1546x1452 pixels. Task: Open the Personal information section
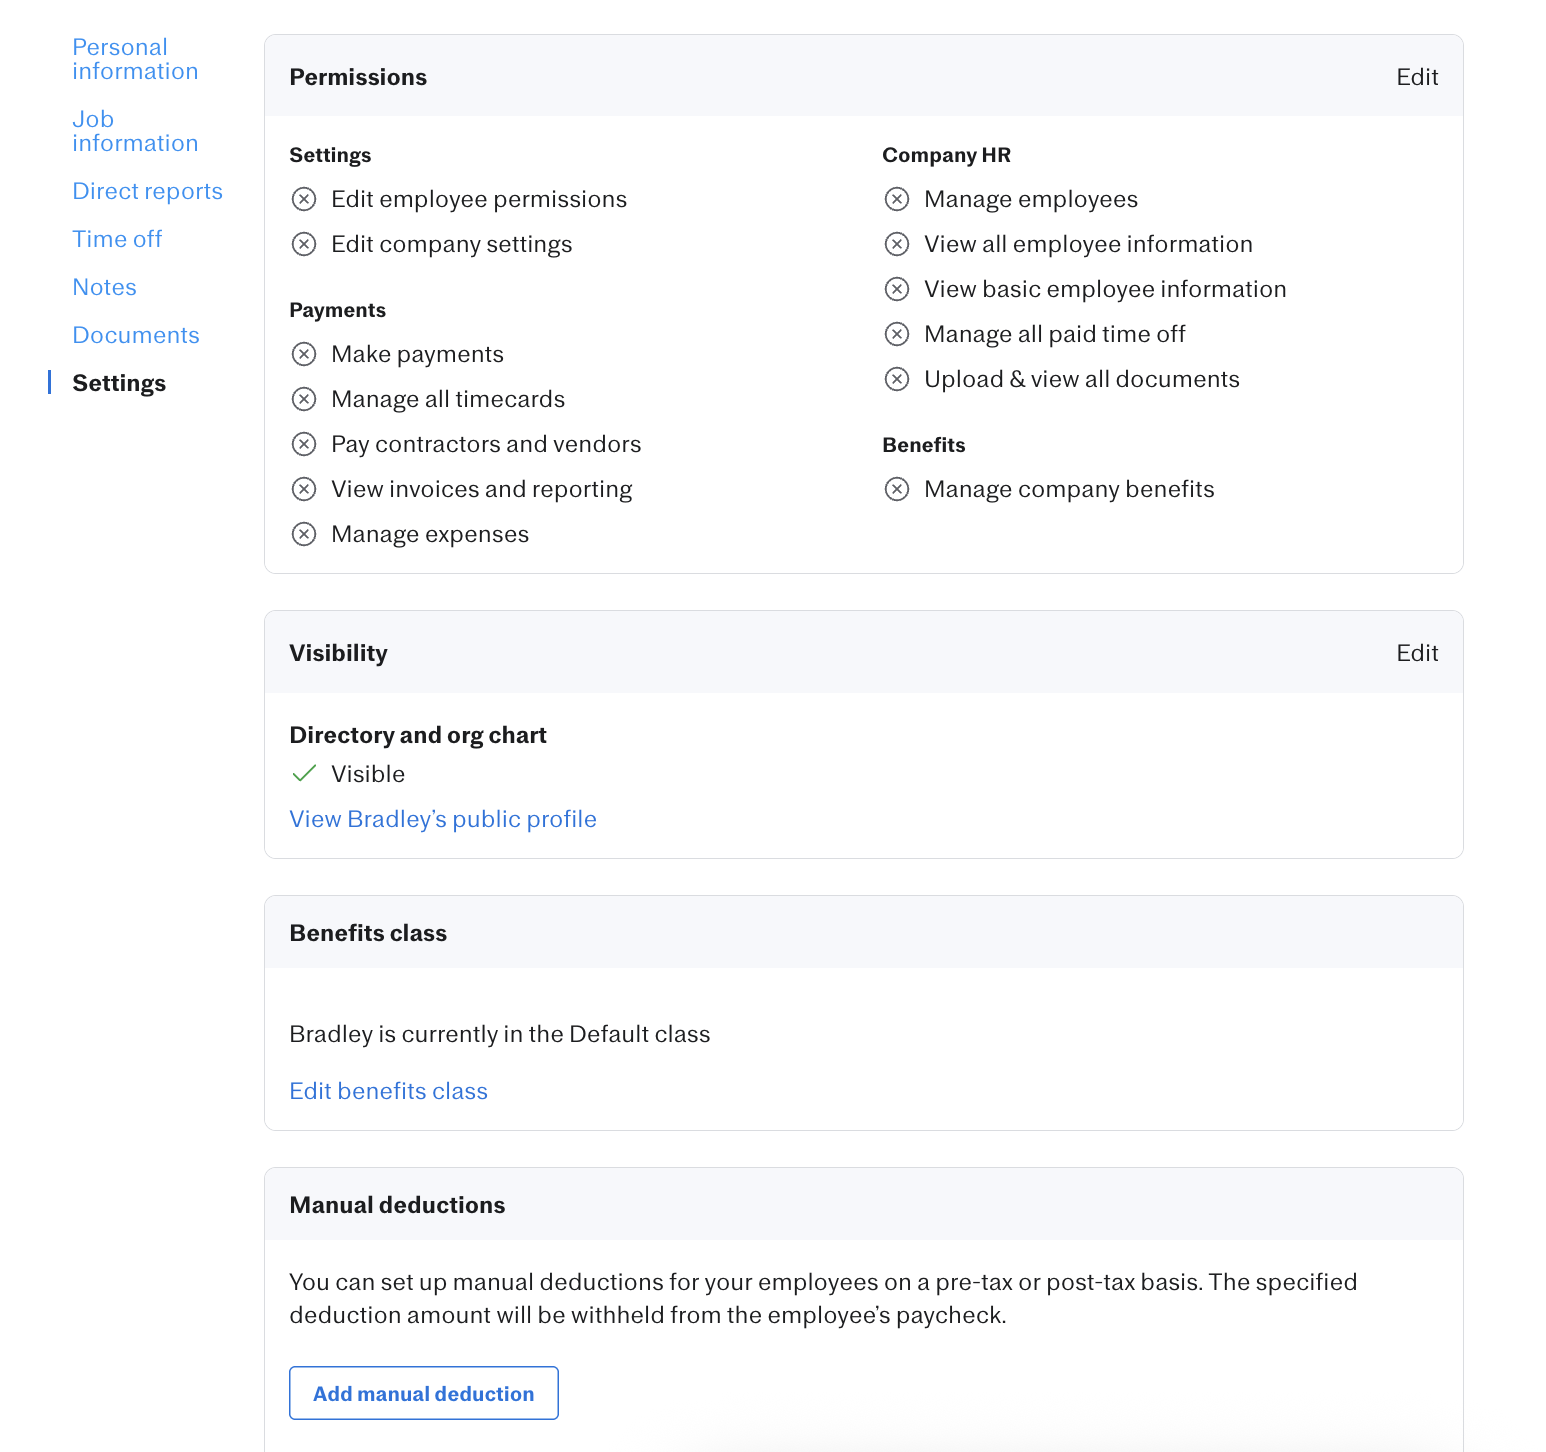click(135, 59)
